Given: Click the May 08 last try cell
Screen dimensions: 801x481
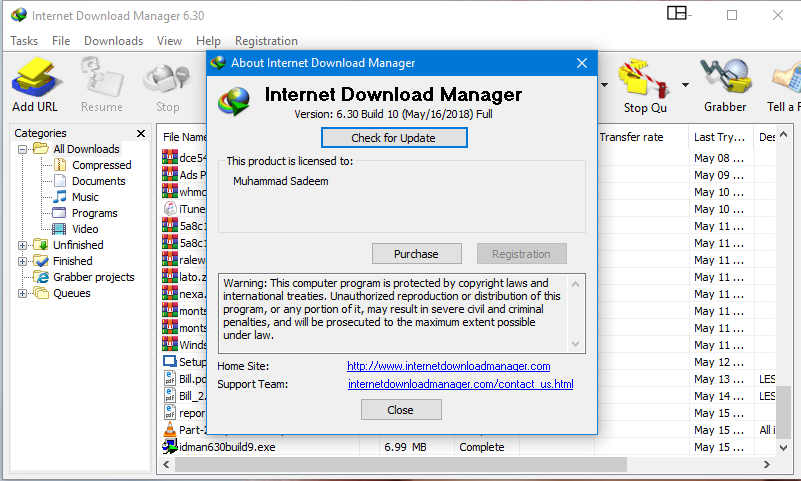Looking at the screenshot, I should [719, 158].
